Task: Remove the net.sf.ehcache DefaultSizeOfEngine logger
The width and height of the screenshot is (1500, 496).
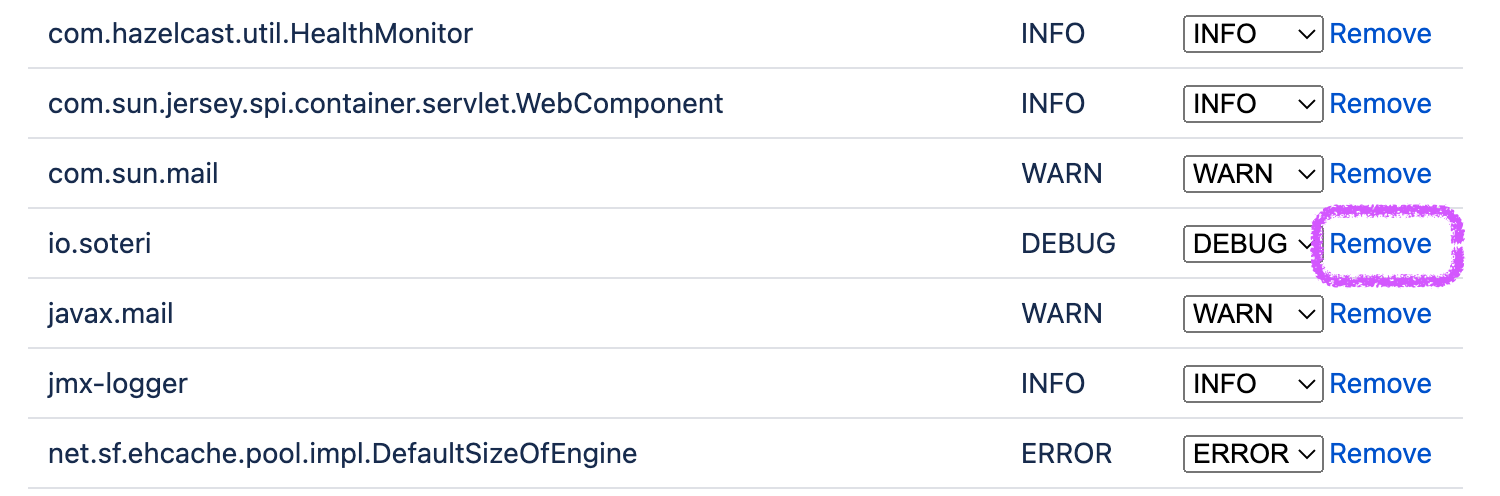Action: [1380, 454]
